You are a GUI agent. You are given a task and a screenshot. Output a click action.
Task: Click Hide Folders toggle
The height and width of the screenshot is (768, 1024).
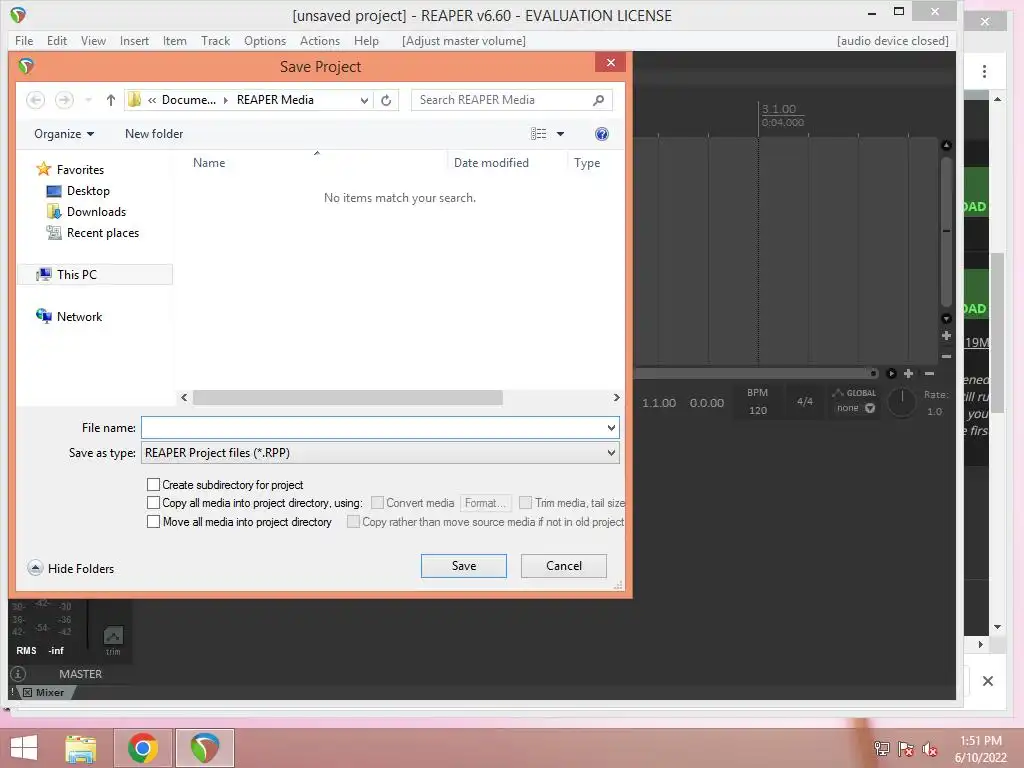[71, 568]
